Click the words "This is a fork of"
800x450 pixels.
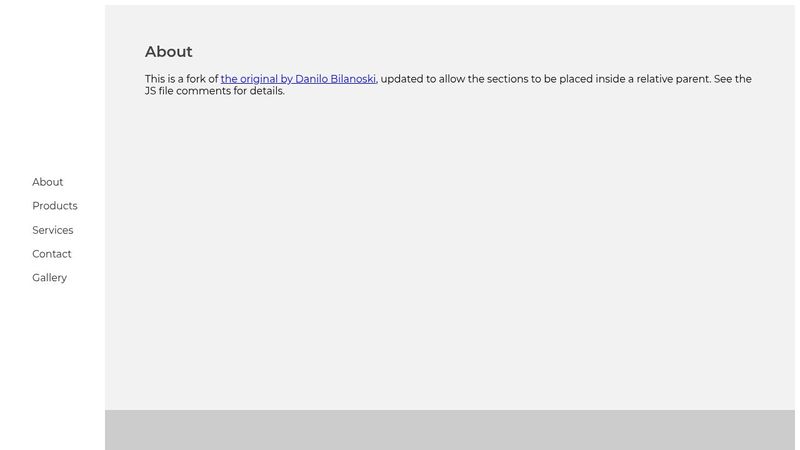click(x=182, y=79)
